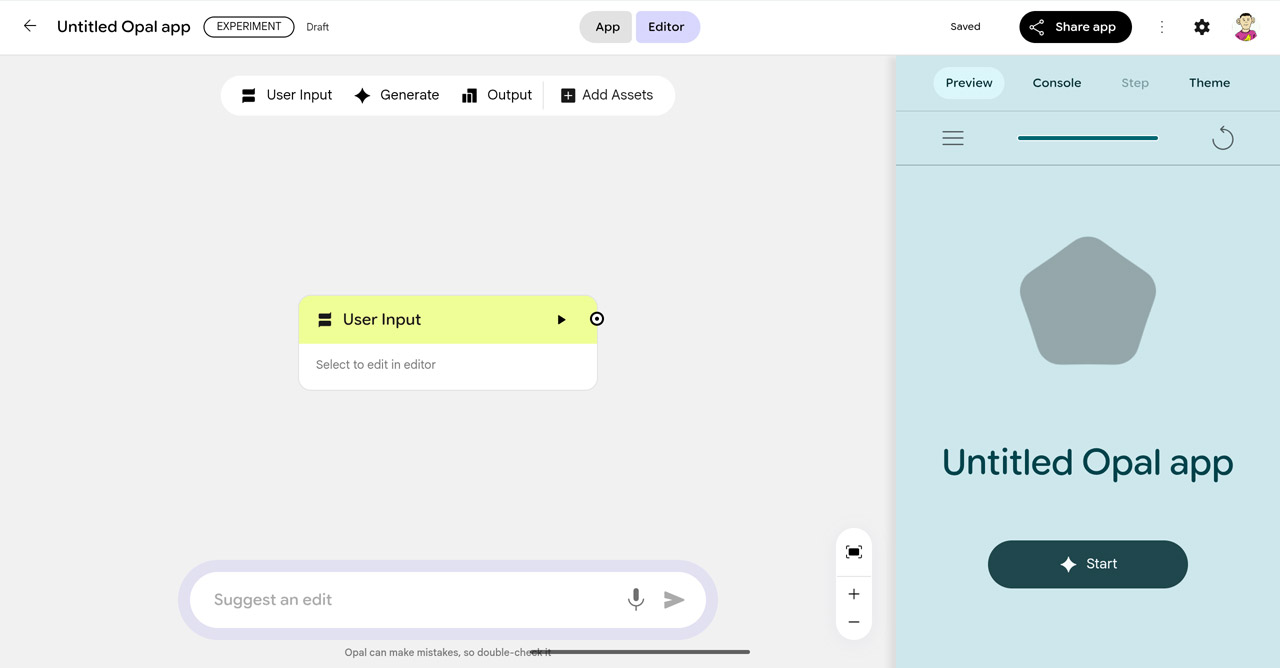Click the zoom to fit icon
The width and height of the screenshot is (1280, 668).
854,552
